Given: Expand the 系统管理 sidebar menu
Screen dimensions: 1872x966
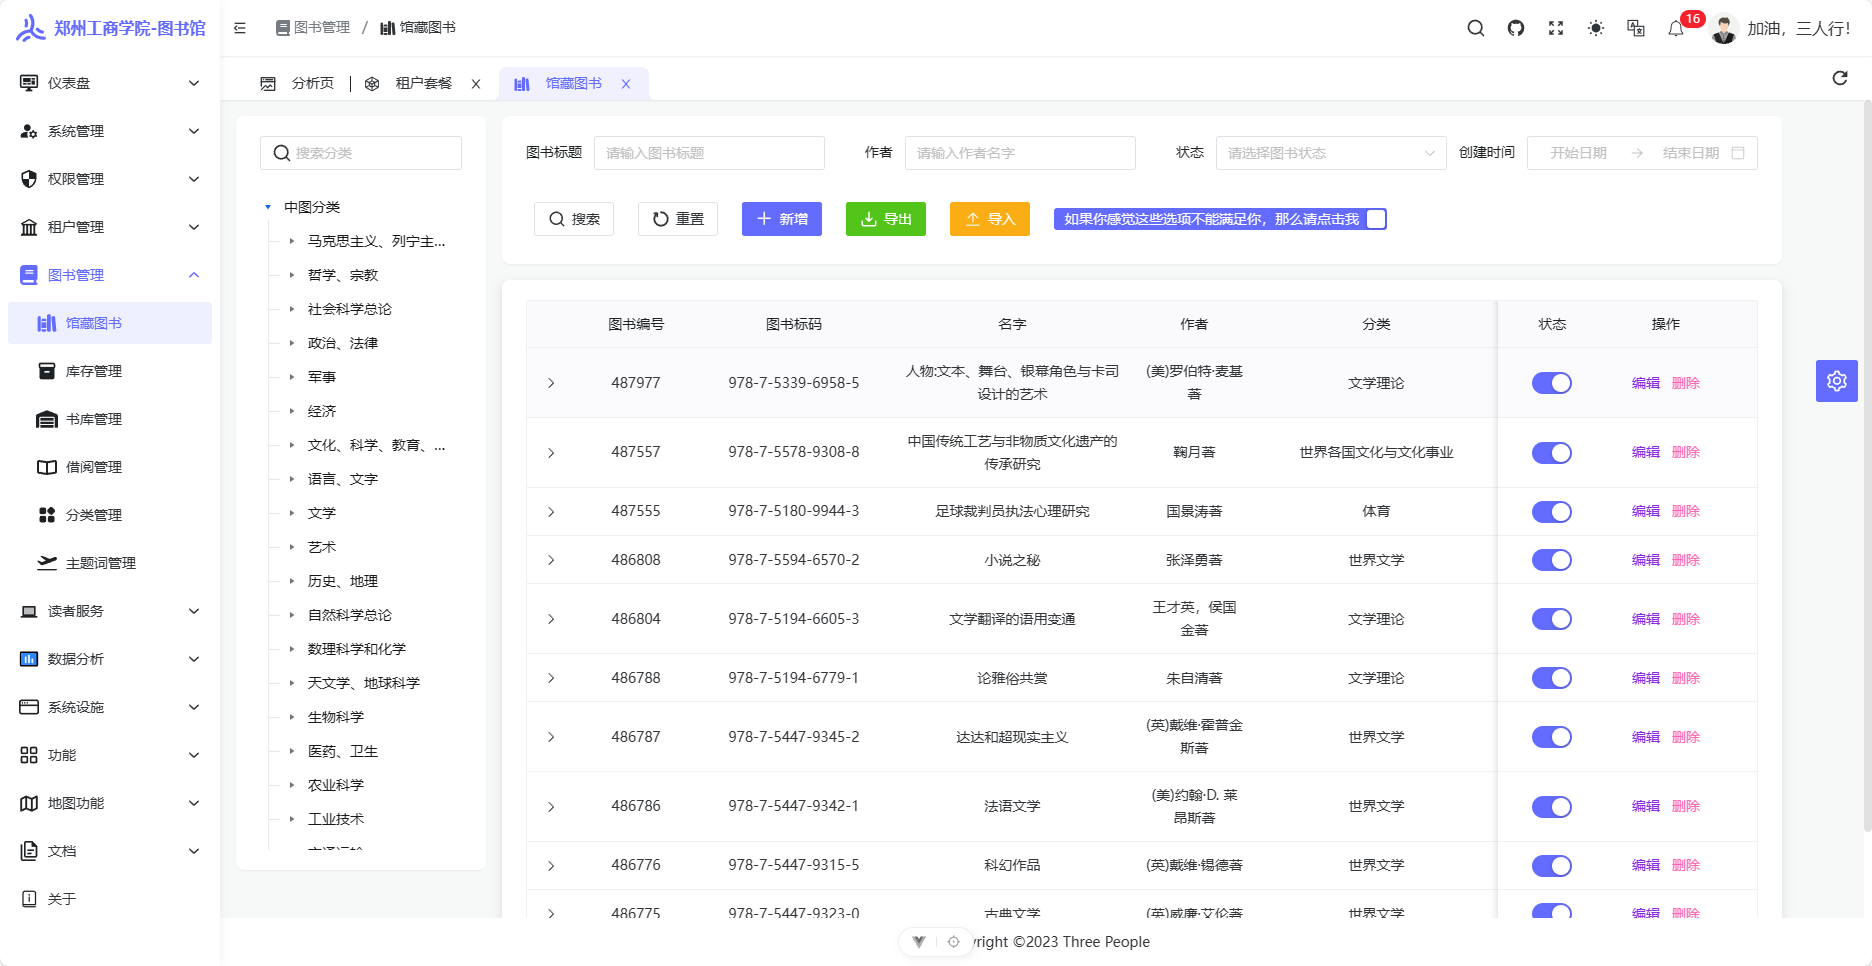Looking at the screenshot, I should (110, 131).
